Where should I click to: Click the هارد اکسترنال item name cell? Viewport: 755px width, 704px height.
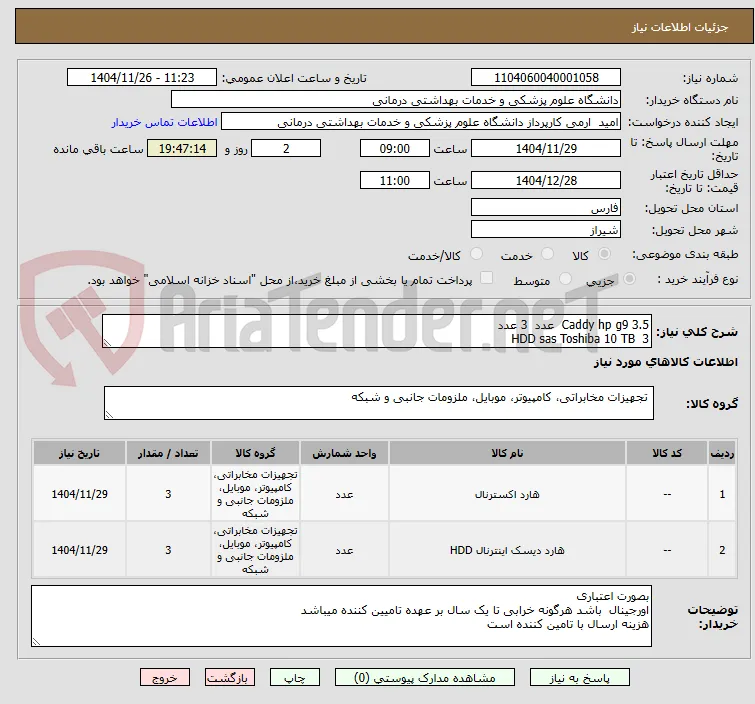[x=507, y=494]
